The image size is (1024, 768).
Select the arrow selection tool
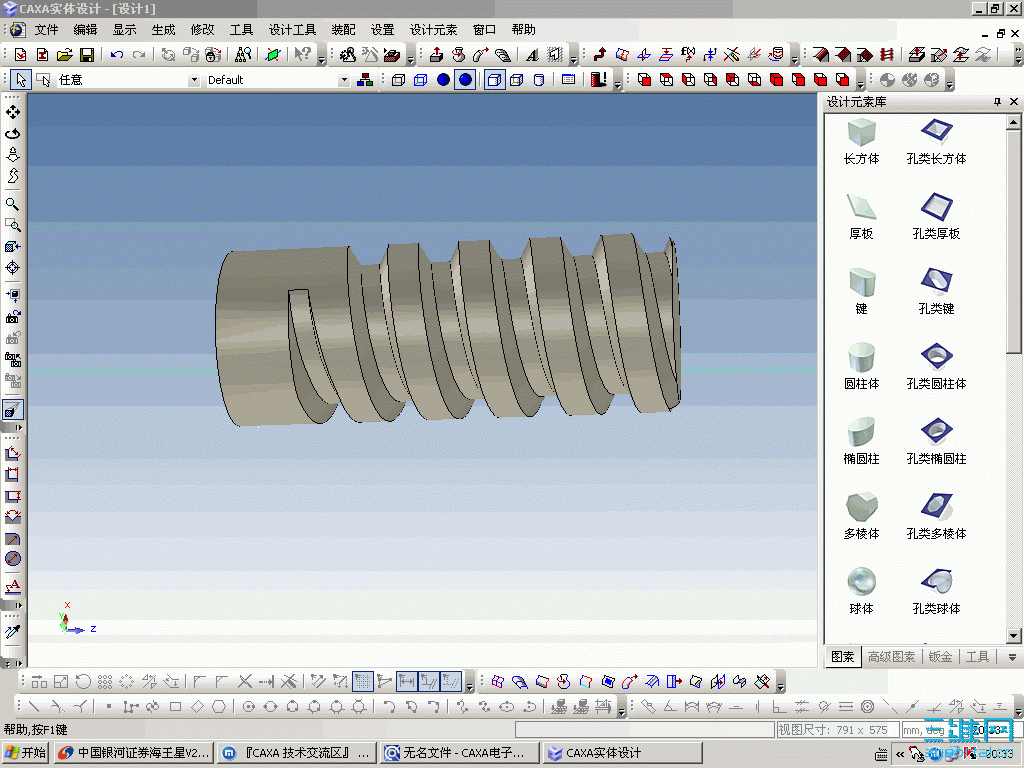click(22, 80)
